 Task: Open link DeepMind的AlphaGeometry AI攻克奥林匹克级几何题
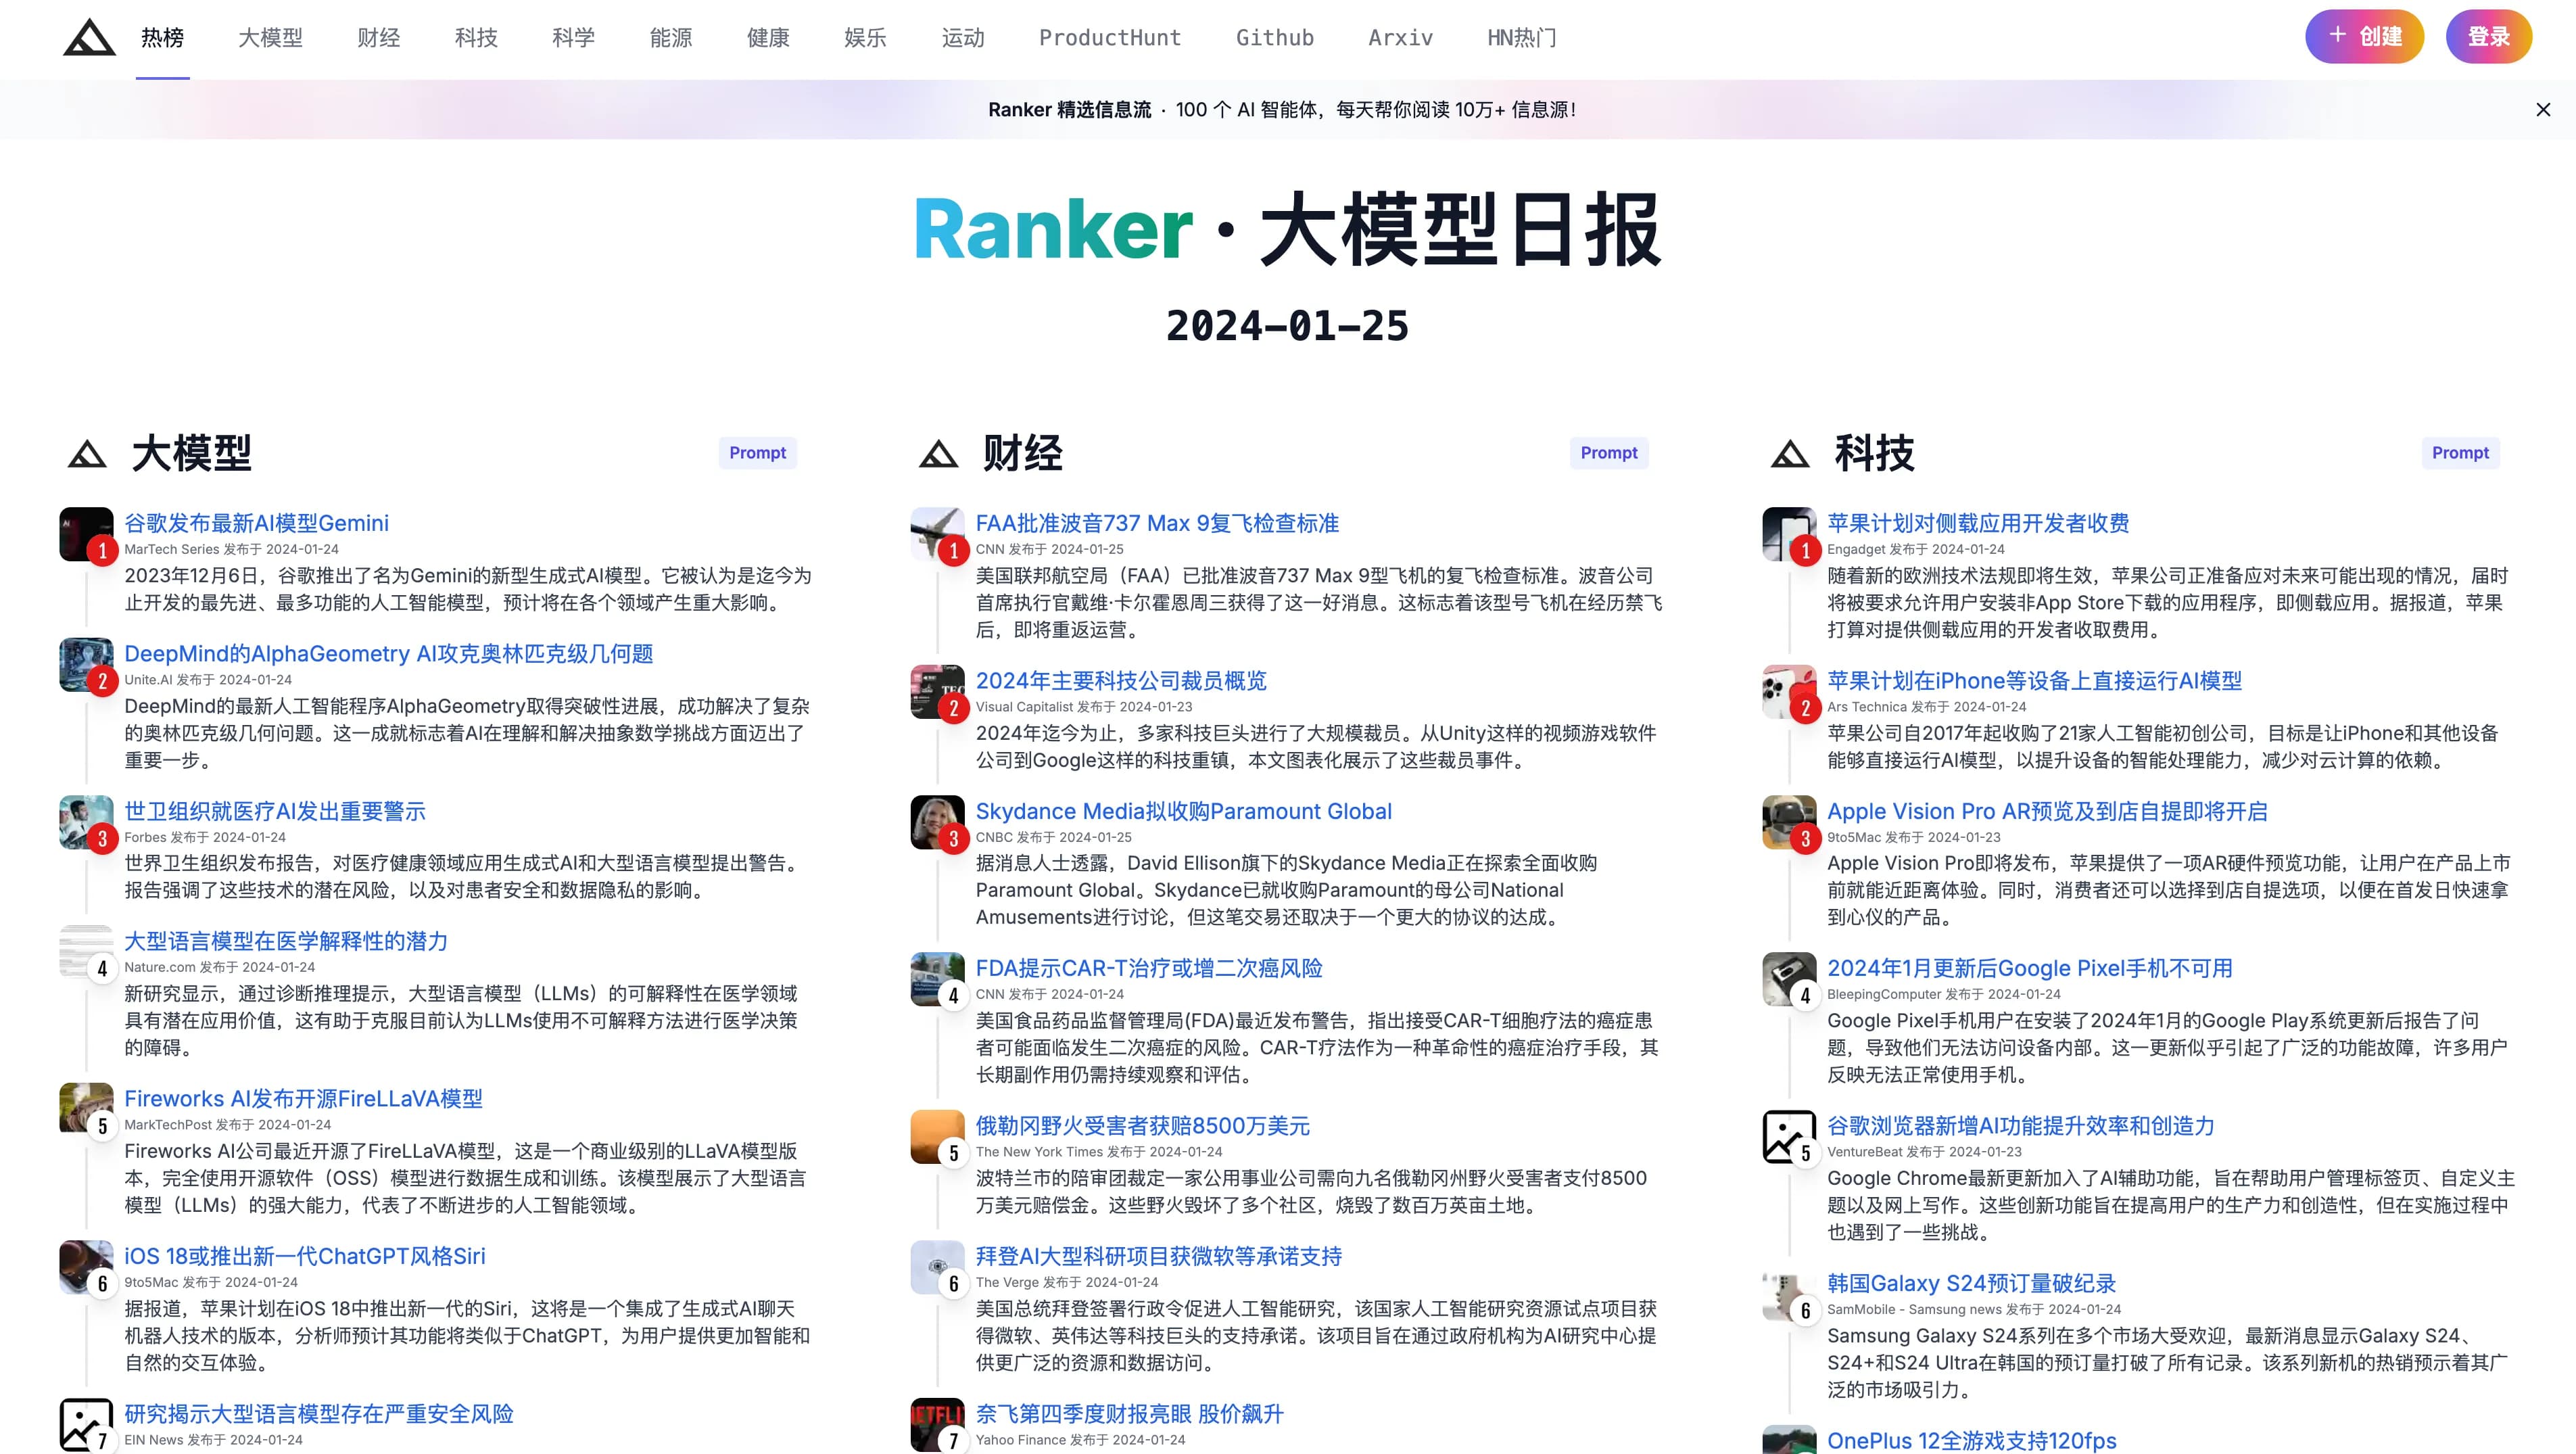389,654
